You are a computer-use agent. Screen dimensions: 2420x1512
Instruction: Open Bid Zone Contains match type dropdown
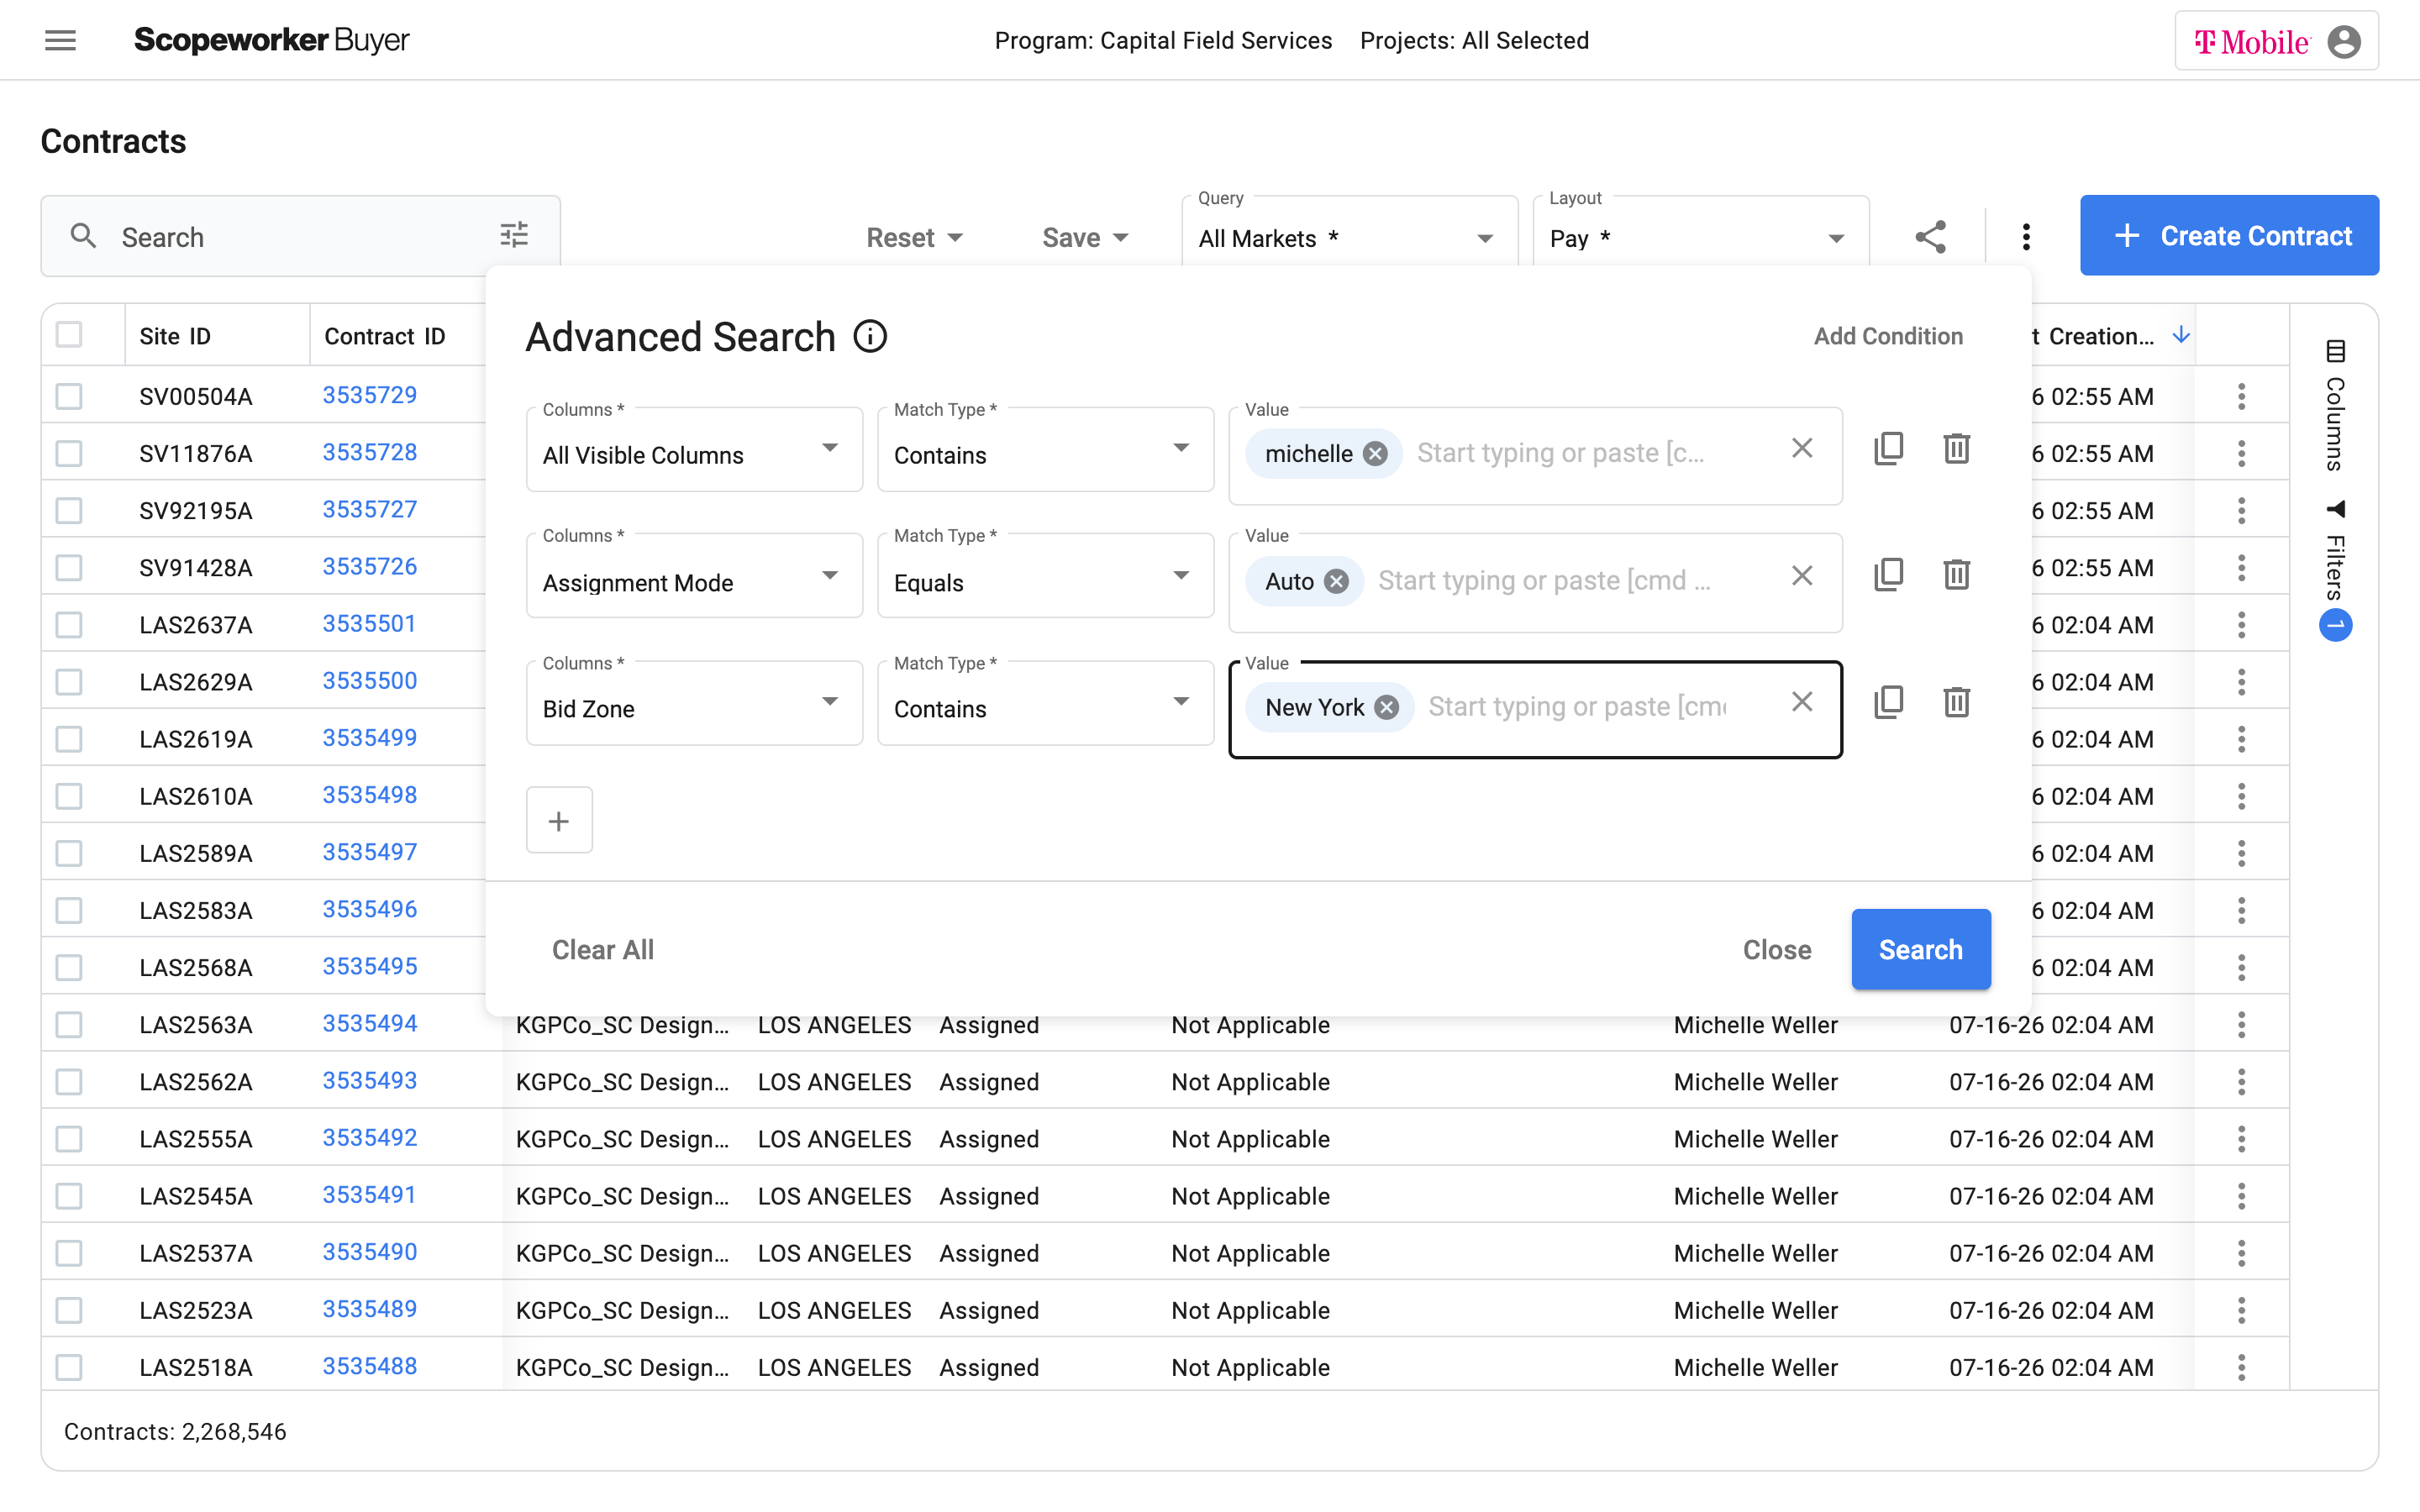tap(1045, 704)
